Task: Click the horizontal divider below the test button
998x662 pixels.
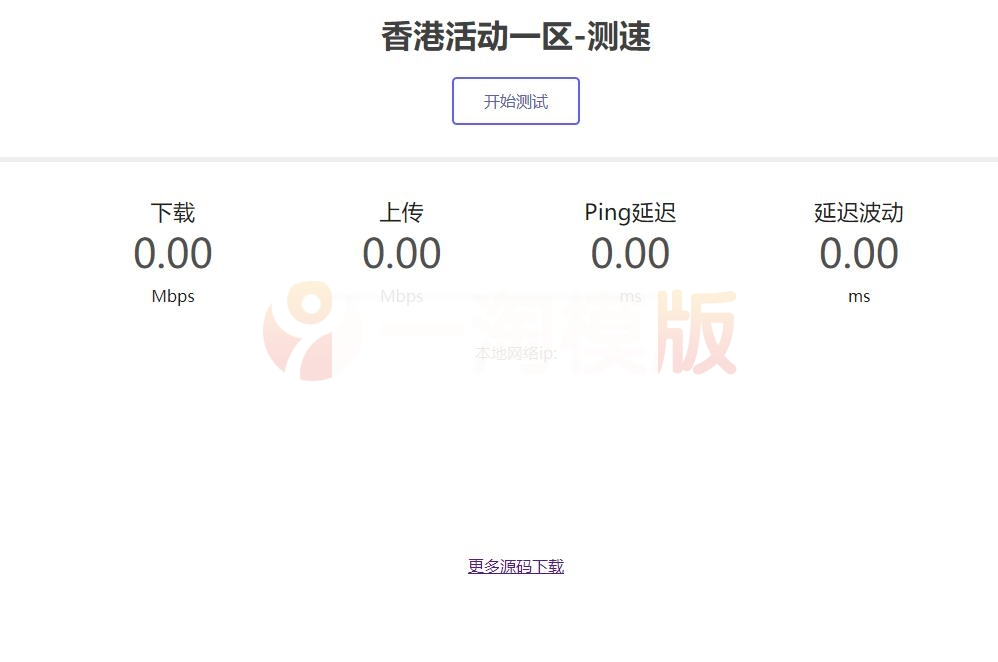Action: [x=499, y=157]
